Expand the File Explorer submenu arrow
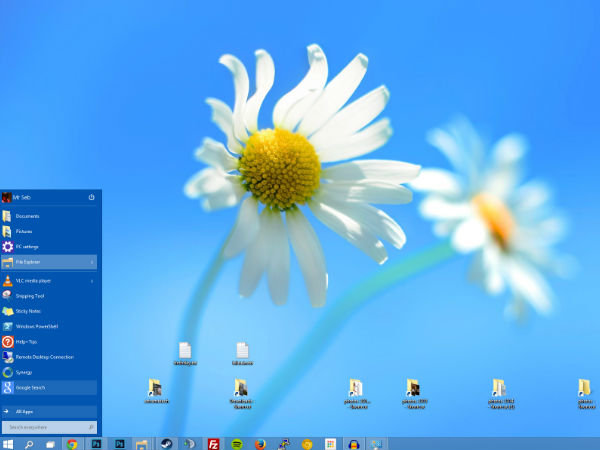This screenshot has width=600, height=450. point(92,262)
